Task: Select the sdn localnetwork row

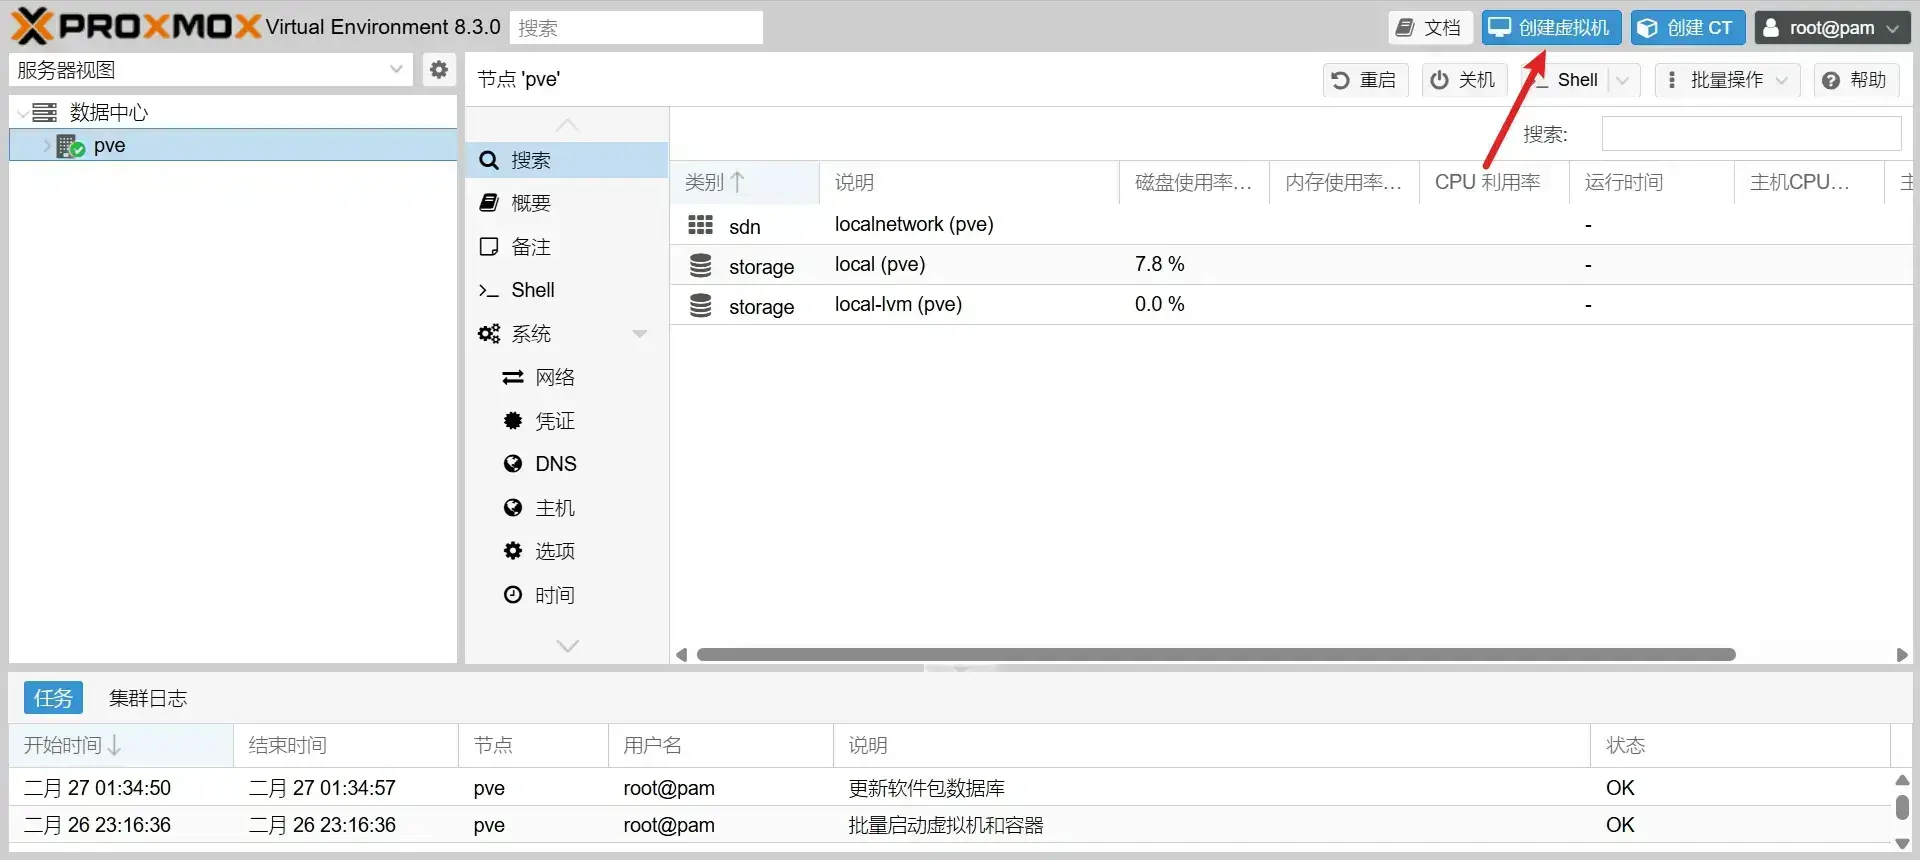Action: [x=913, y=225]
